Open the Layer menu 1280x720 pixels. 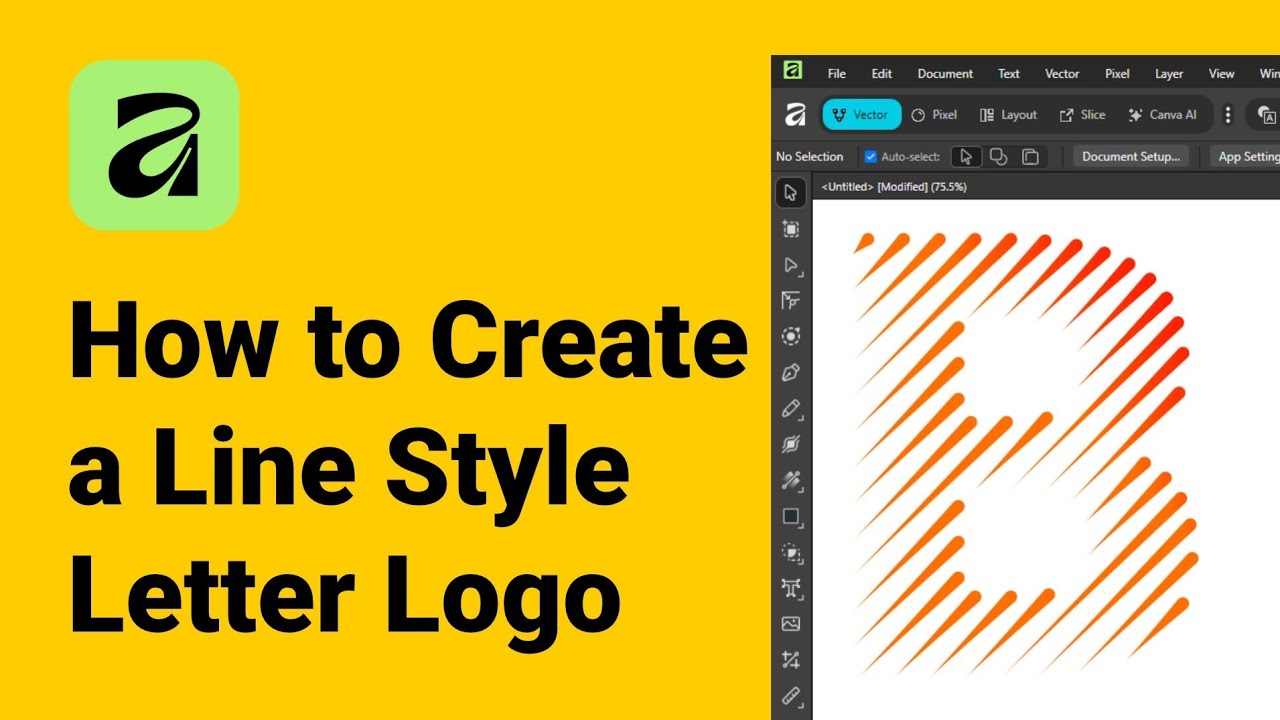pyautogui.click(x=1169, y=74)
